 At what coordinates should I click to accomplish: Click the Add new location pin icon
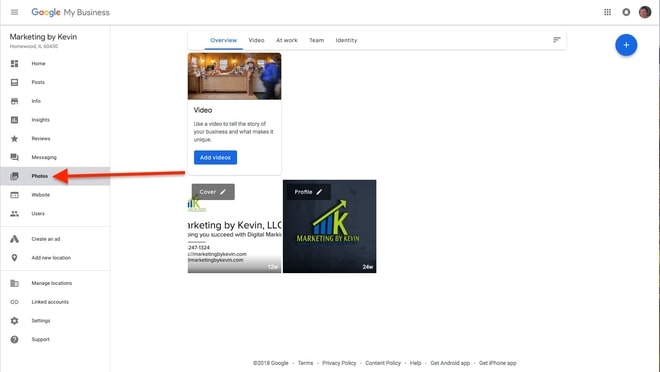[x=14, y=258]
